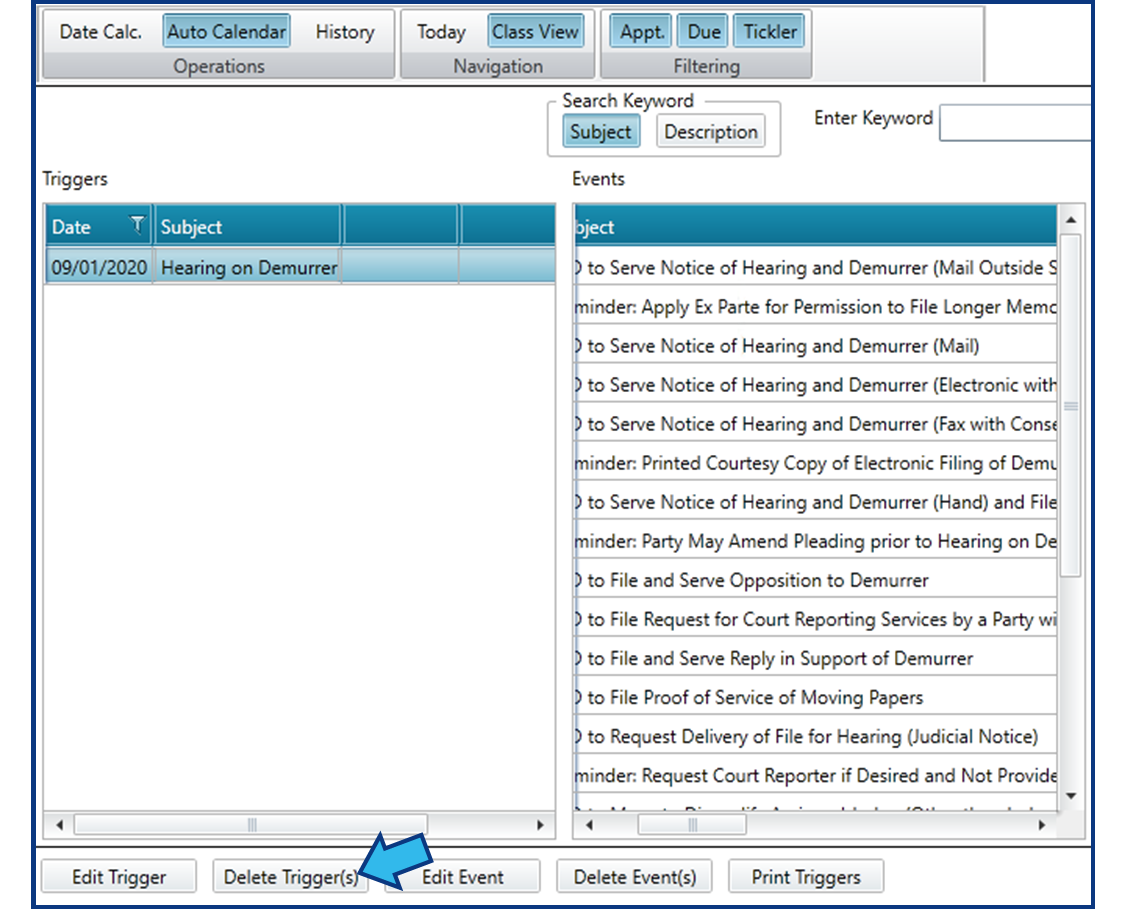Select event Serve Notice Demurrer (Electronic with

click(x=816, y=385)
